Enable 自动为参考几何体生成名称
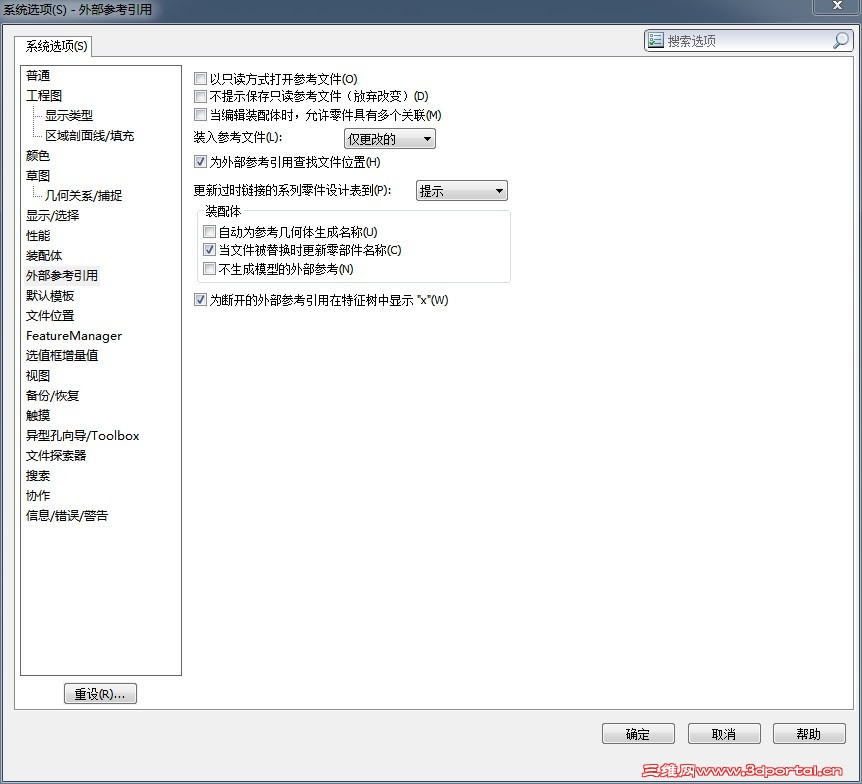862x784 pixels. coord(209,231)
